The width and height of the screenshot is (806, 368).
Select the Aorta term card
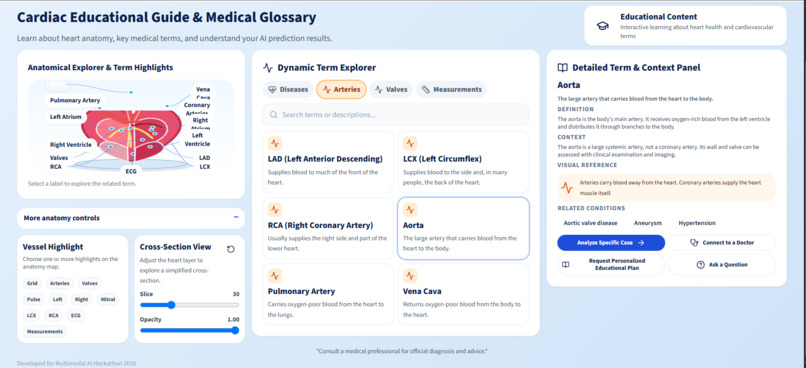[x=463, y=228]
